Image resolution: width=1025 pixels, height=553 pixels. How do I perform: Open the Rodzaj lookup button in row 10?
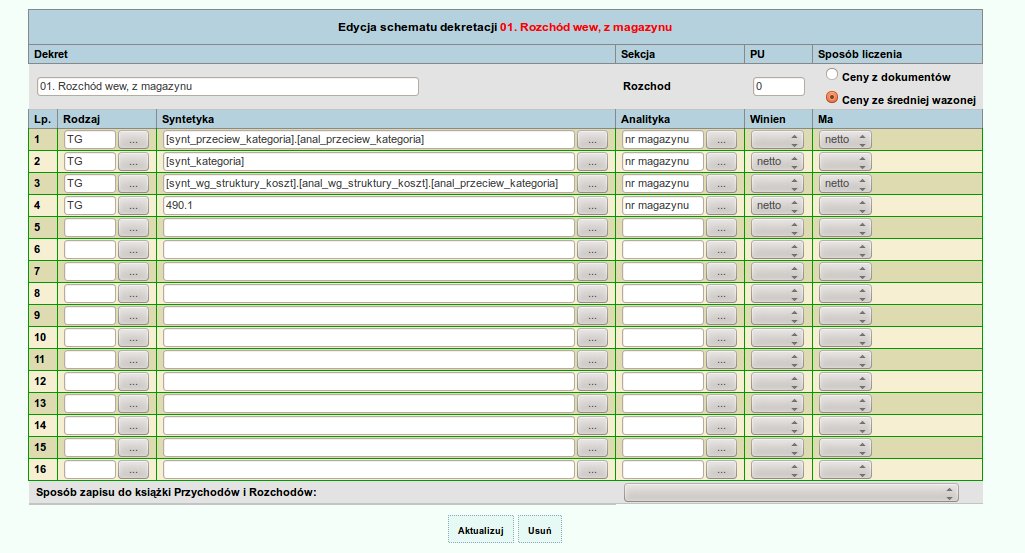[x=134, y=338]
